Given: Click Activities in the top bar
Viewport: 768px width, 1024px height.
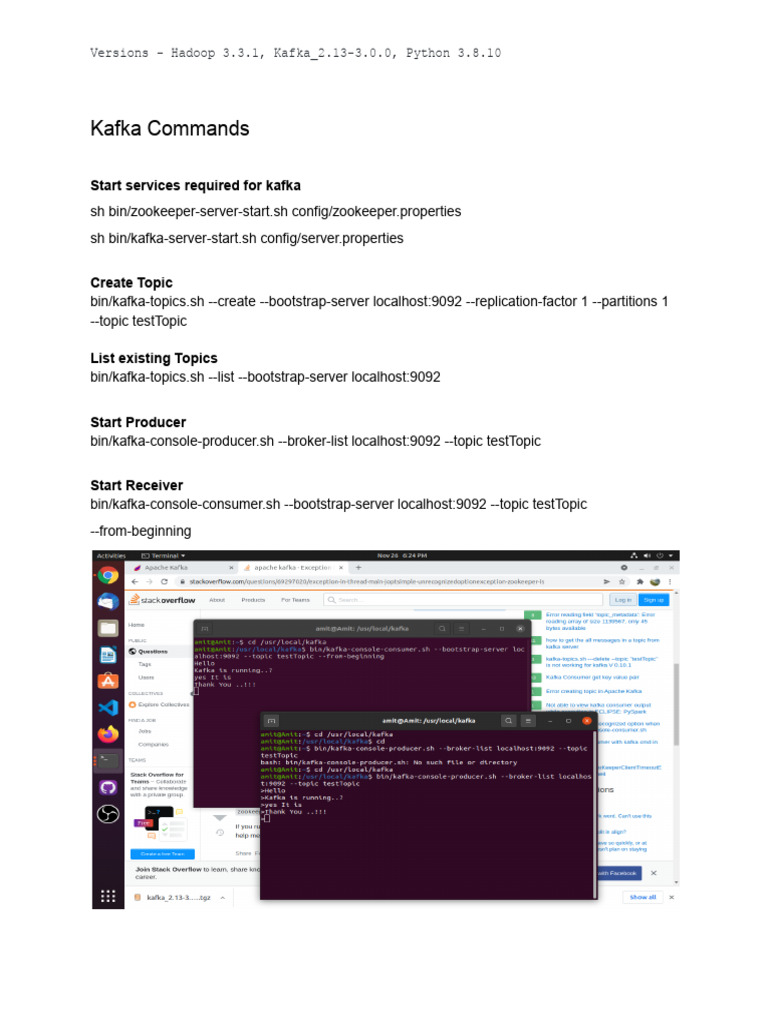Looking at the screenshot, I should tap(111, 556).
